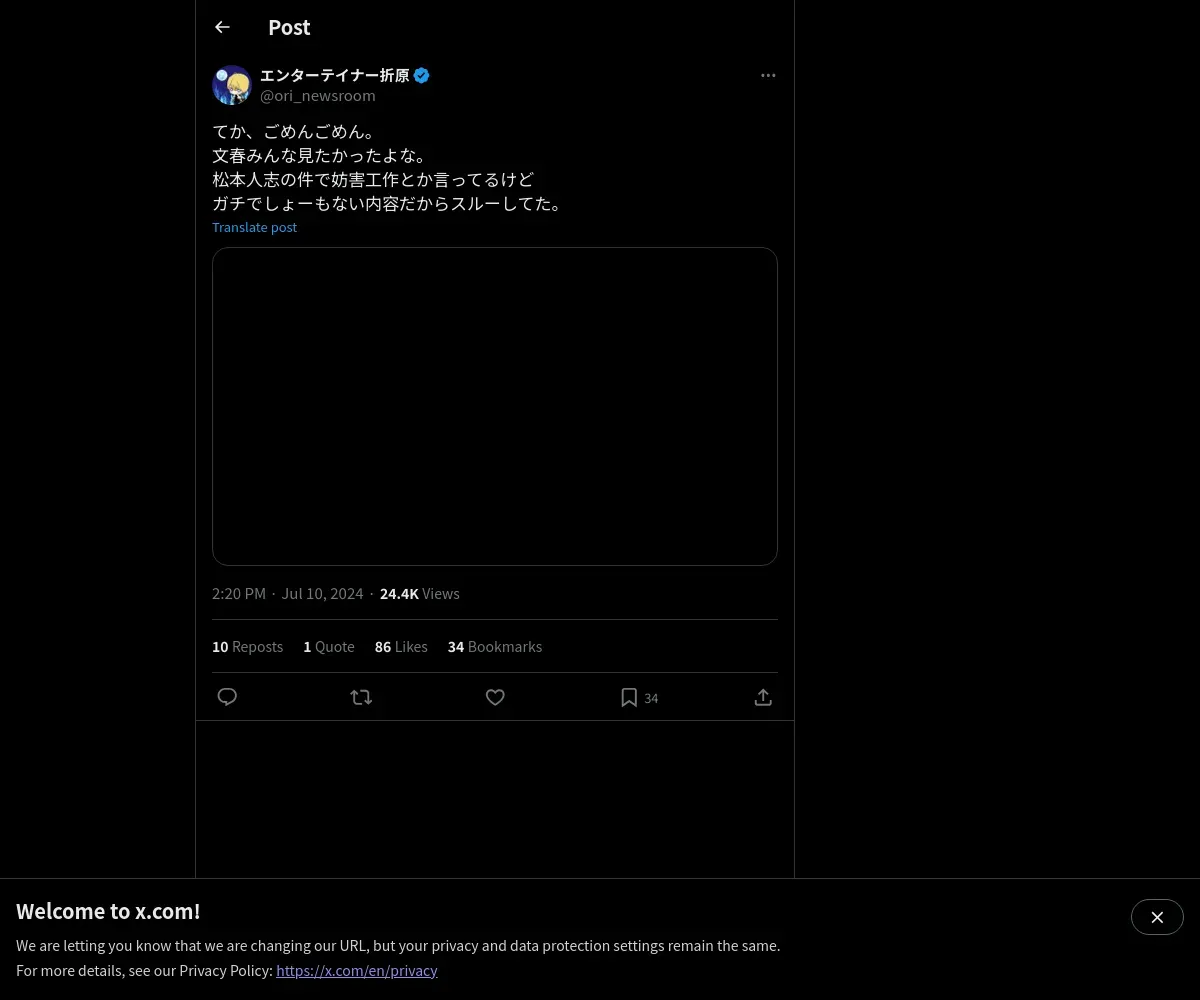Viewport: 1200px width, 1000px height.
Task: Like the post with the heart icon
Action: coord(495,697)
